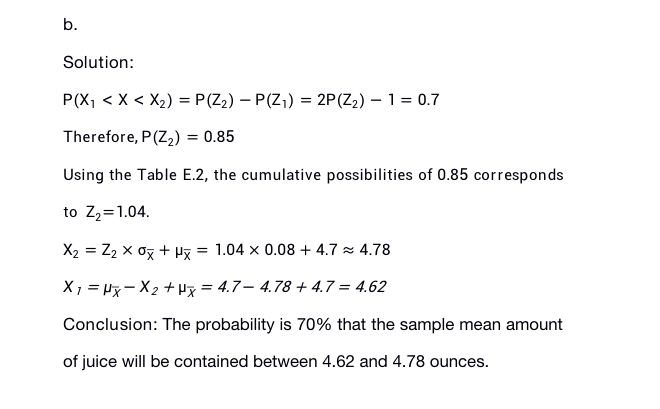Select the P(X₁ < X < X₂) expression

[122, 100]
